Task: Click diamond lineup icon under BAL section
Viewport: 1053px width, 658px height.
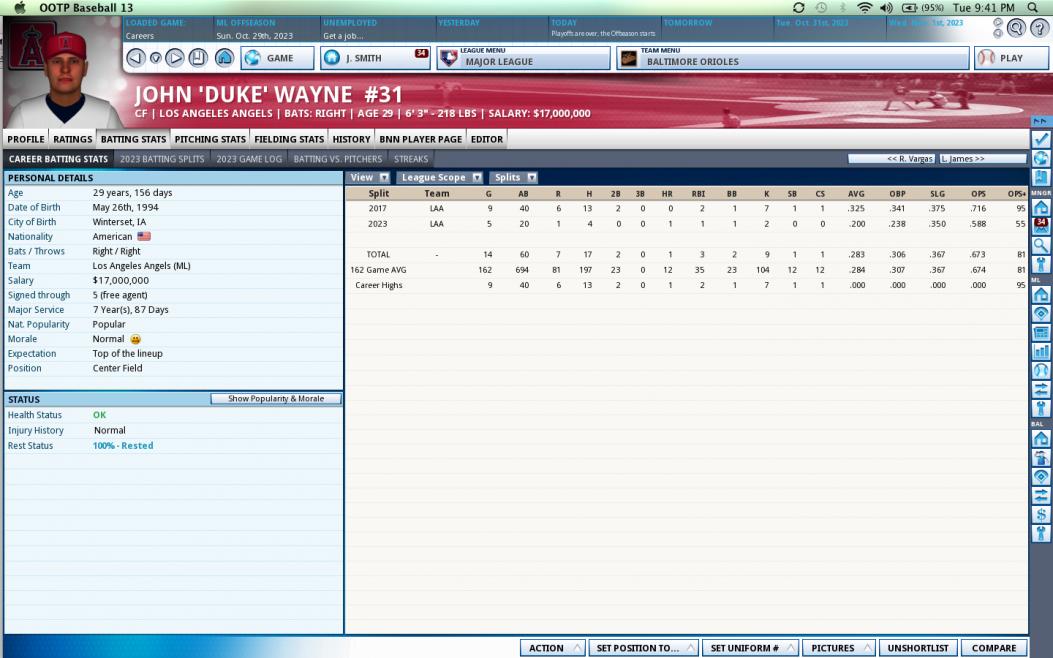Action: pyautogui.click(x=1040, y=477)
